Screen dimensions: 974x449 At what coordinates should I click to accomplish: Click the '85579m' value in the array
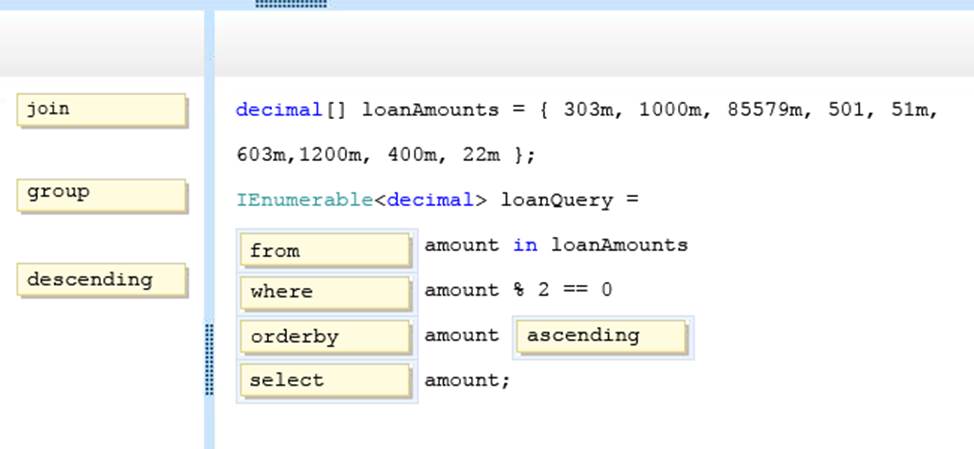[x=772, y=110]
